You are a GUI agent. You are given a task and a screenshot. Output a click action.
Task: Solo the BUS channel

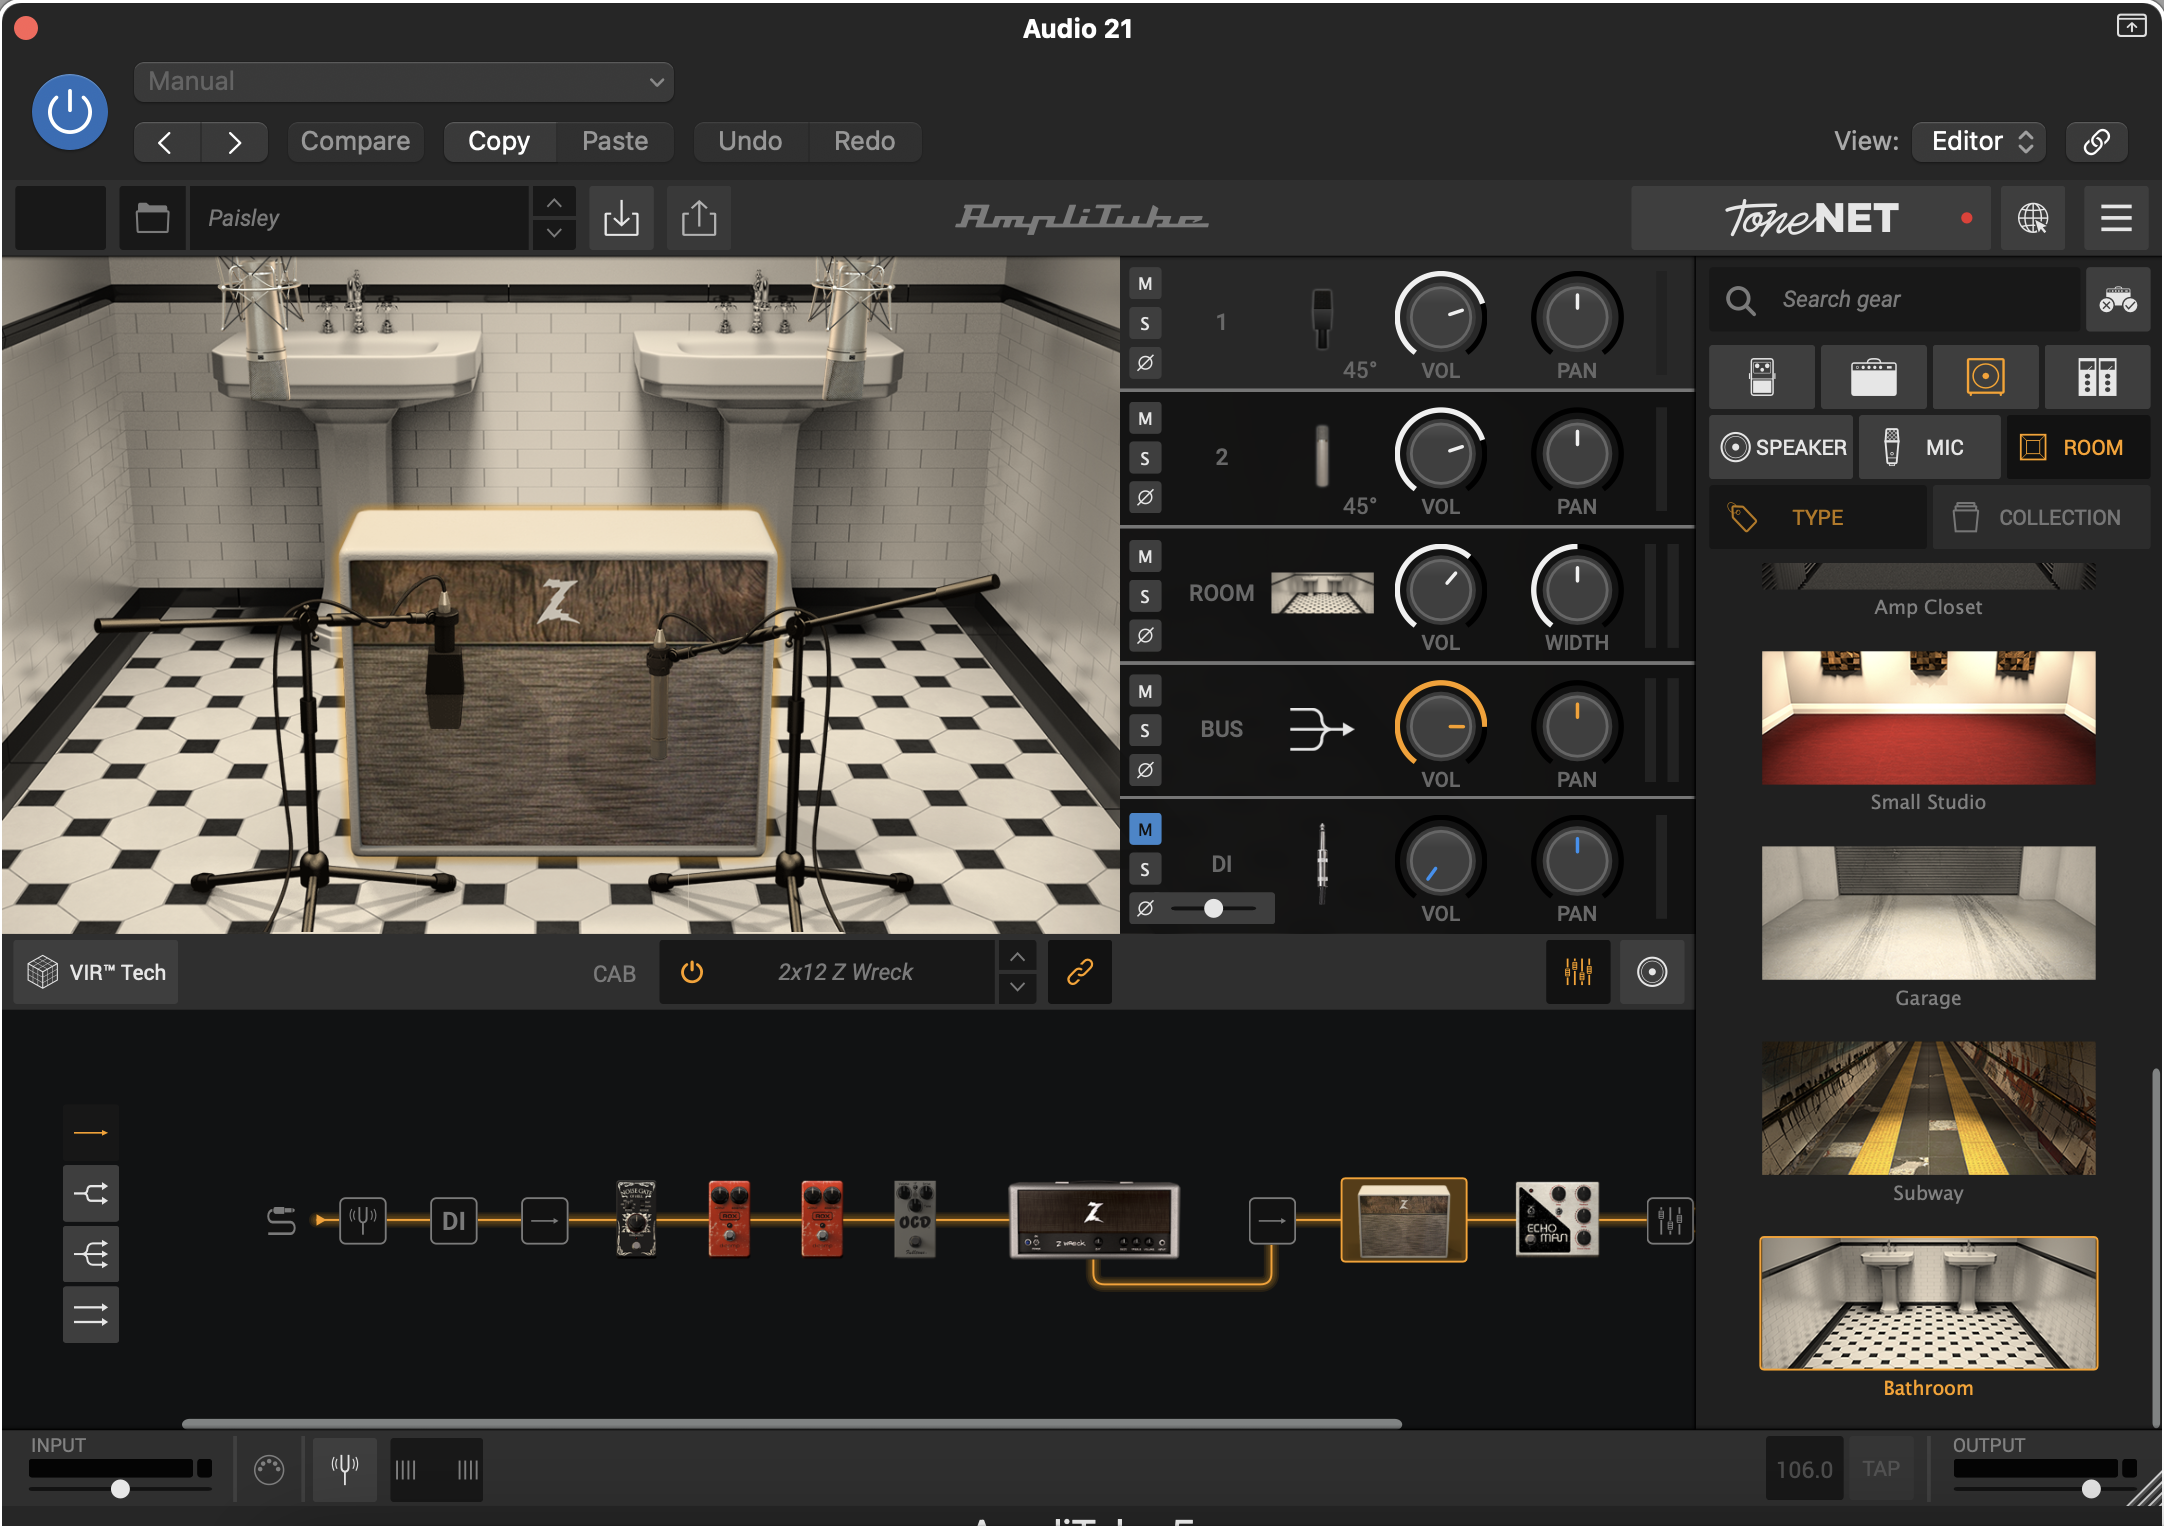[x=1145, y=731]
